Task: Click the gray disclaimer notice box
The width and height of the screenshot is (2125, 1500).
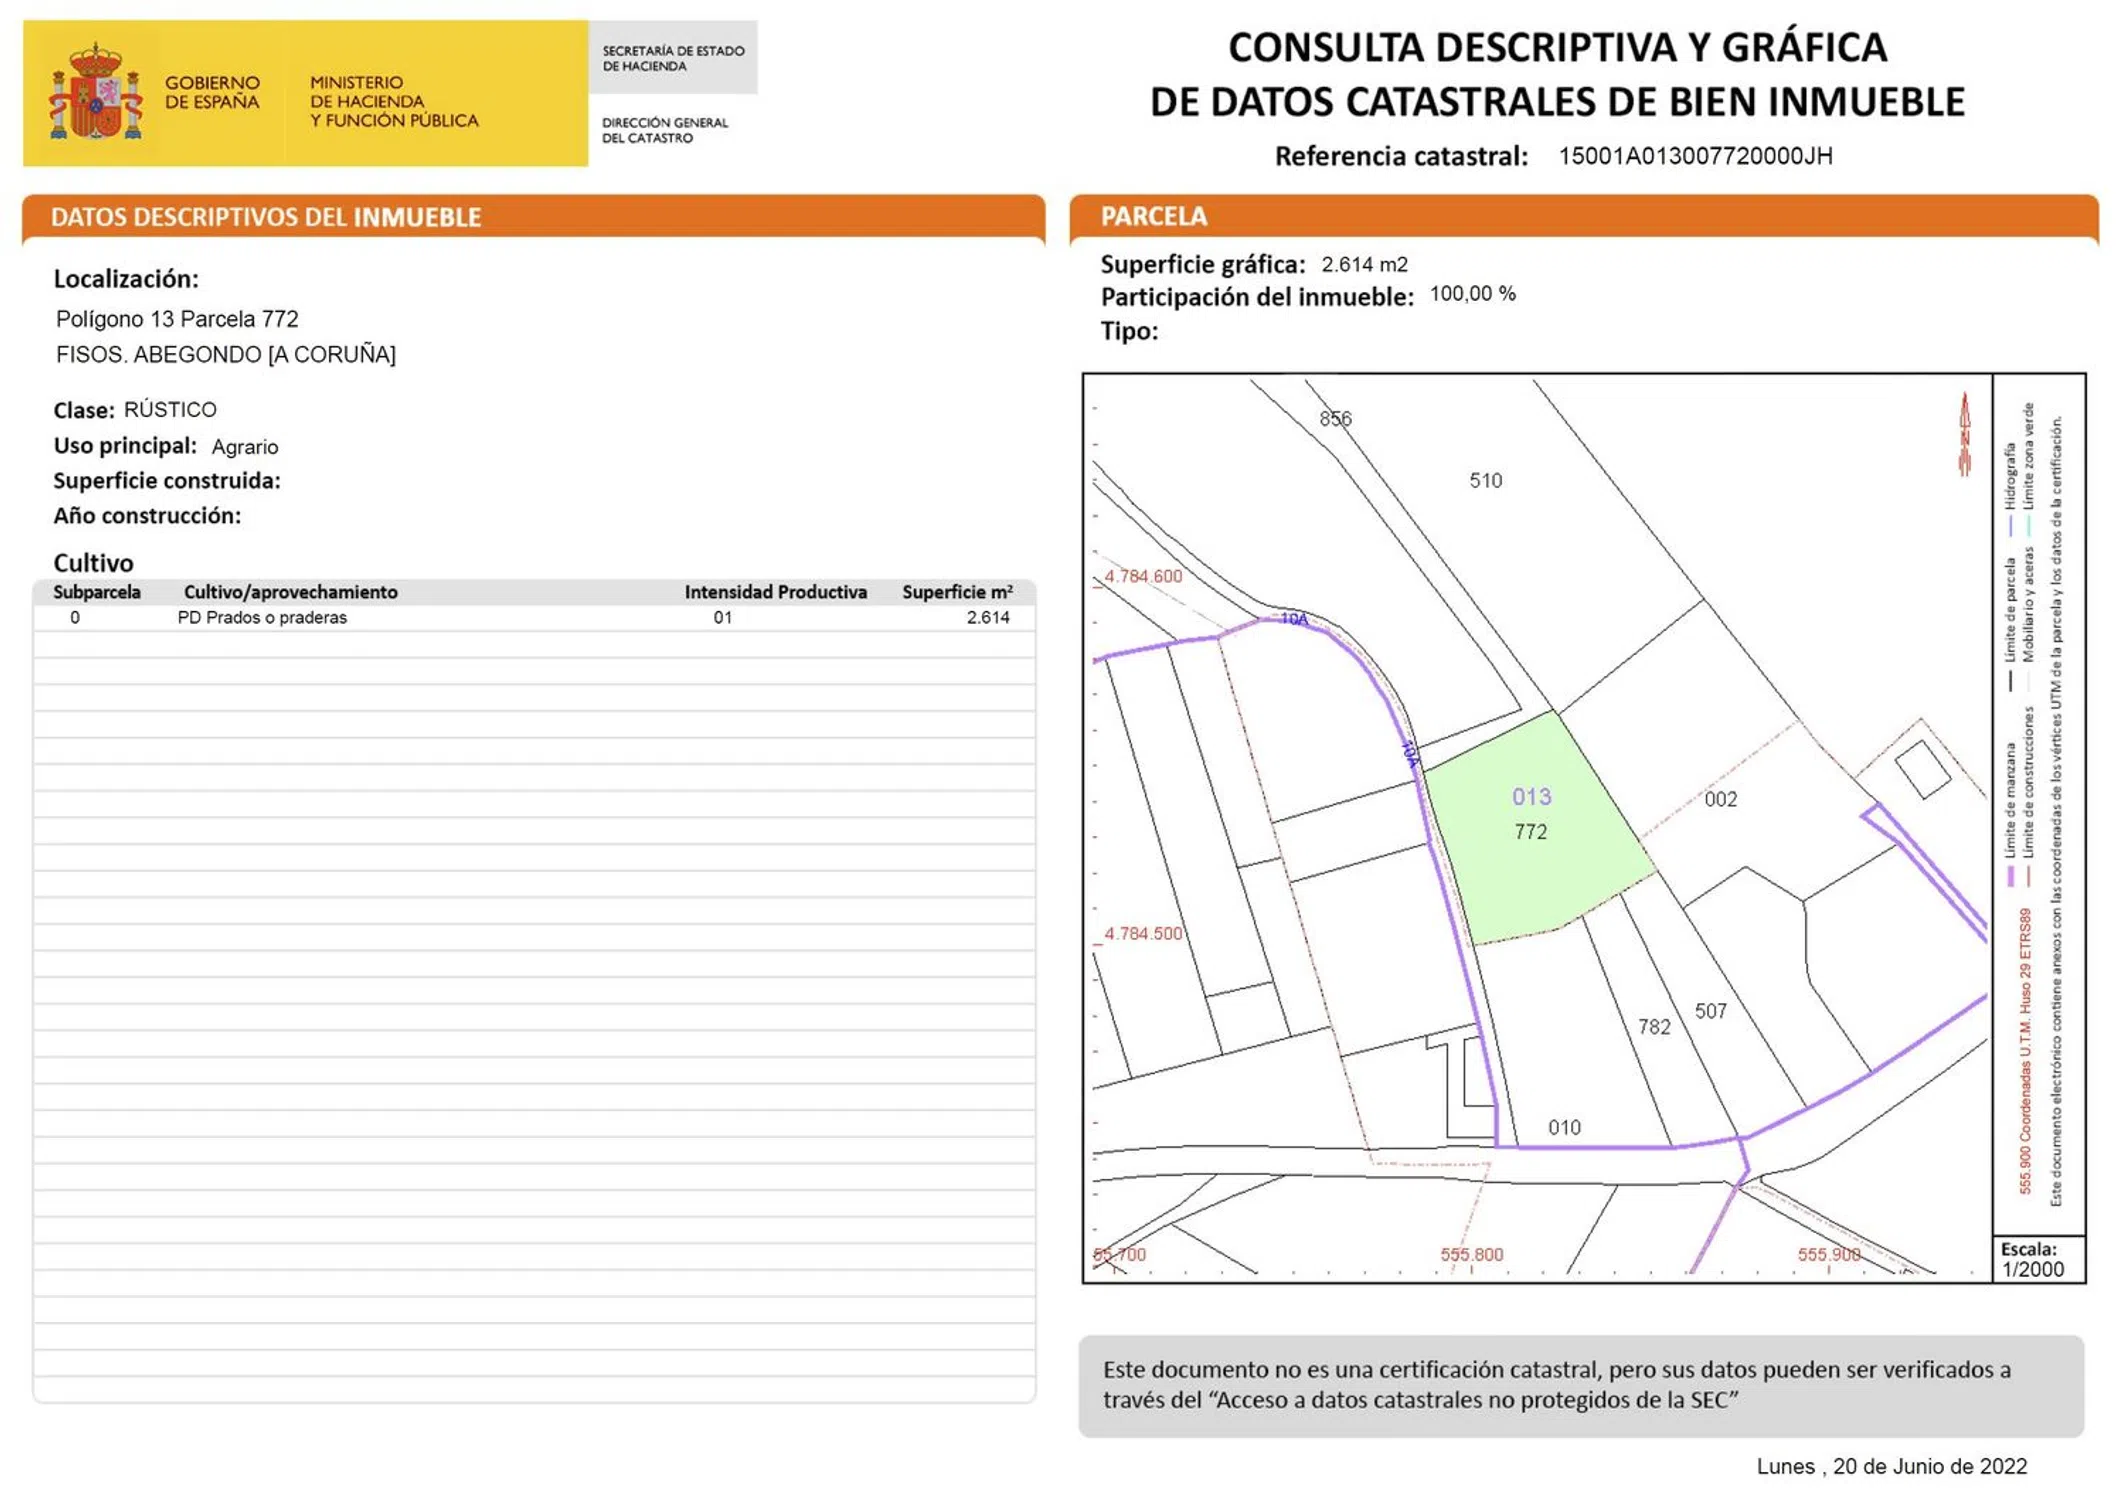Action: [x=1580, y=1385]
